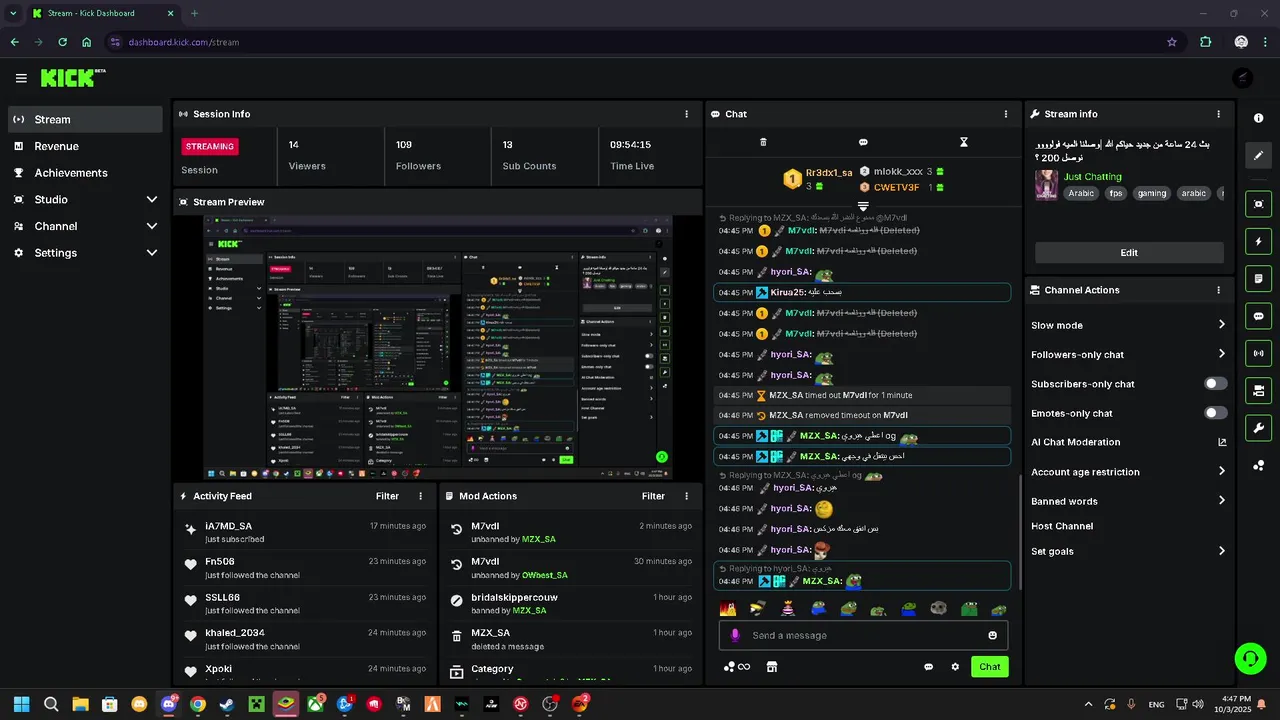Click the speech bubble icon under Chat title
The width and height of the screenshot is (1280, 720).
pyautogui.click(x=863, y=142)
